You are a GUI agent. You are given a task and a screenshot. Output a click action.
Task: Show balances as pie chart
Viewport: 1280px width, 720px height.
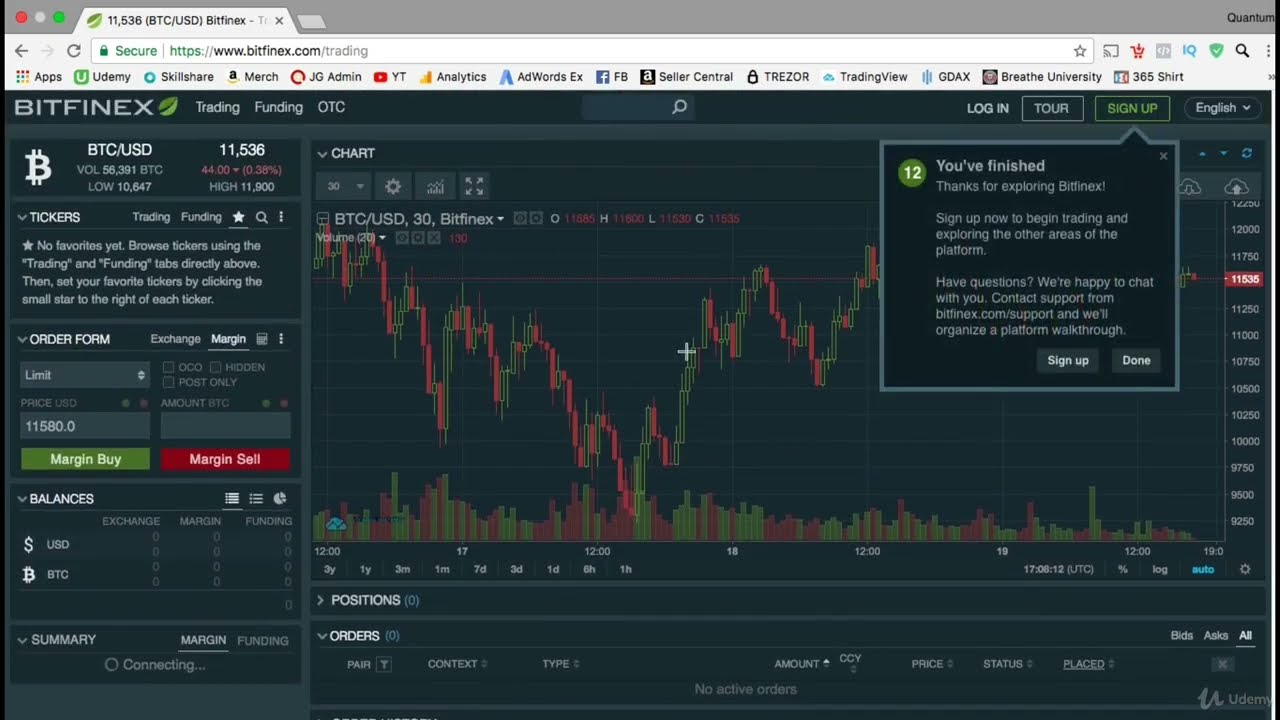pyautogui.click(x=280, y=499)
